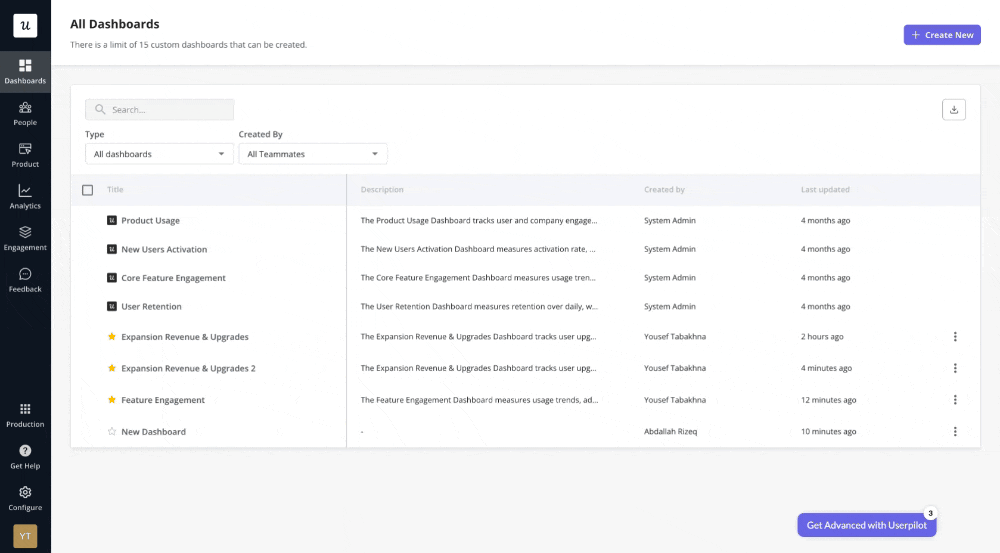1000x553 pixels.
Task: Star the New Dashboard as favorite
Action: coord(112,432)
